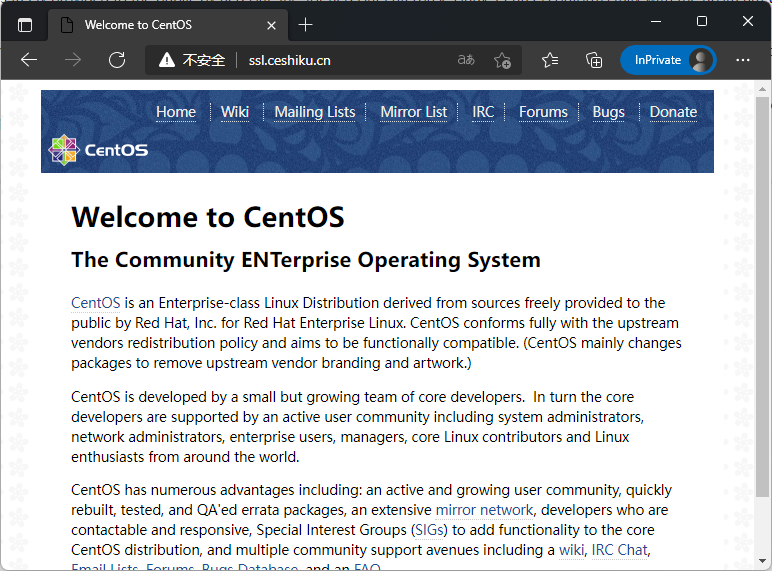The height and width of the screenshot is (571, 772).
Task: Open the Wiki navigation link
Action: pos(235,112)
